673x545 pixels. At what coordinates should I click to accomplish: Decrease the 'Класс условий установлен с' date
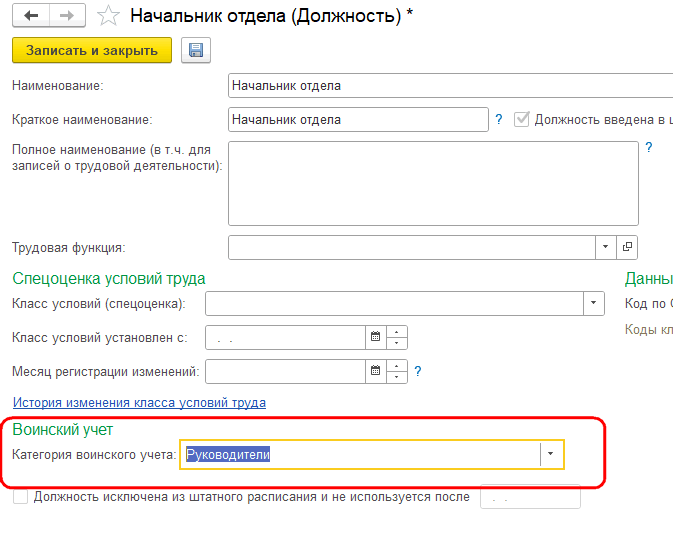[x=397, y=343]
